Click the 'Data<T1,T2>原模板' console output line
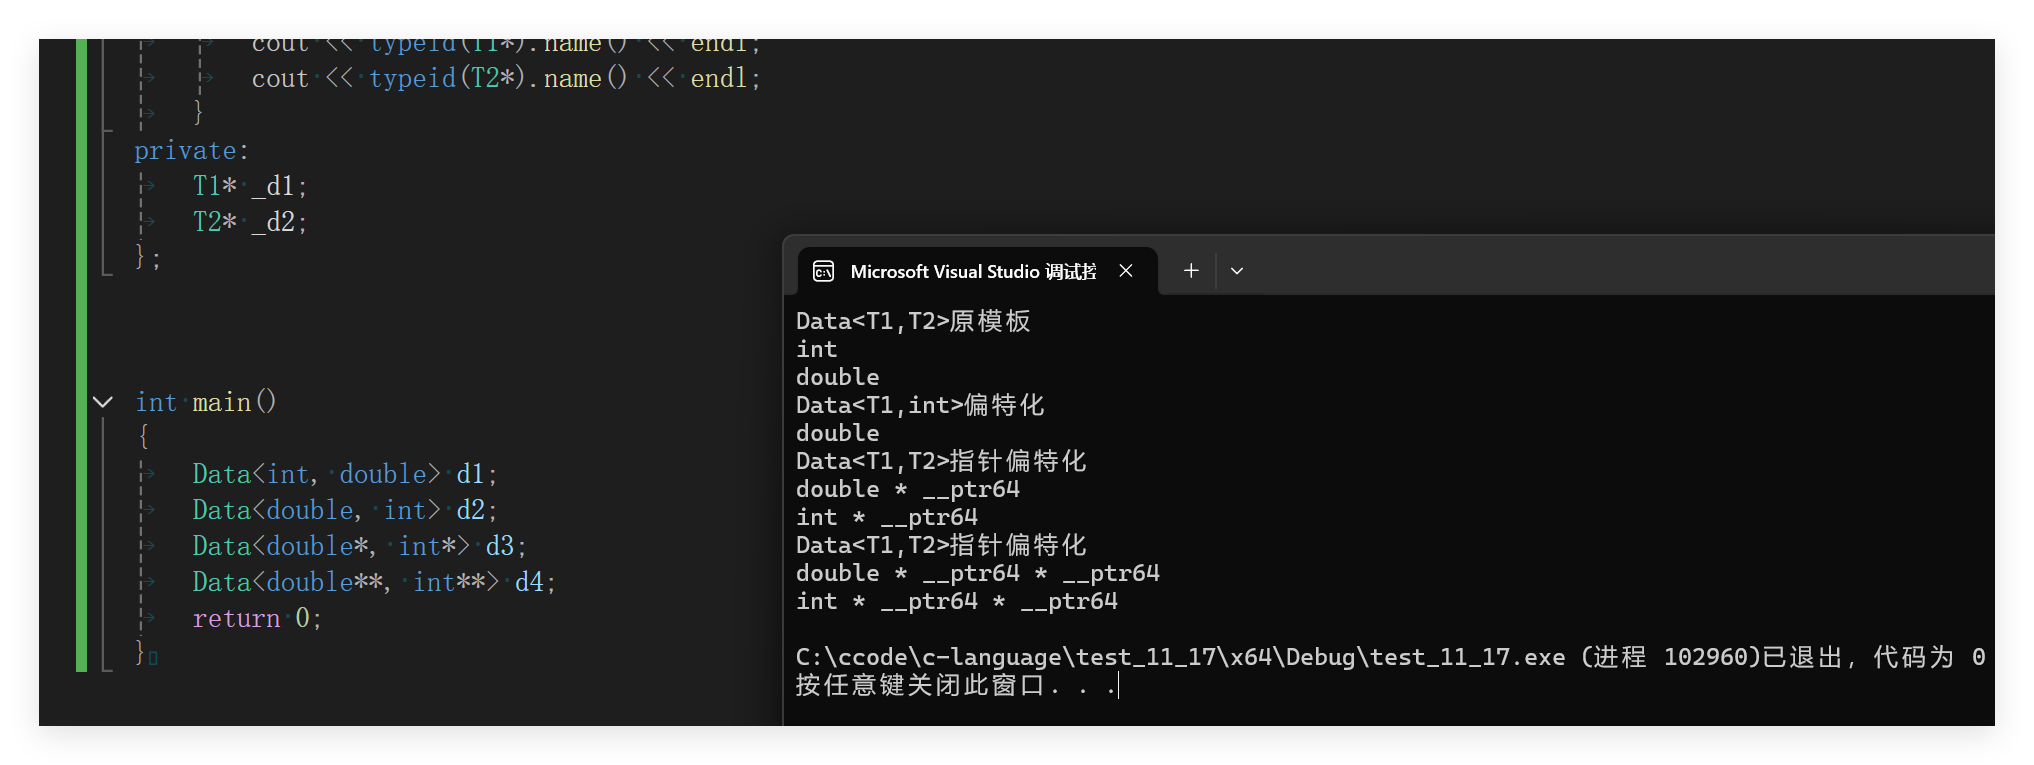This screenshot has height=765, width=2034. 913,321
